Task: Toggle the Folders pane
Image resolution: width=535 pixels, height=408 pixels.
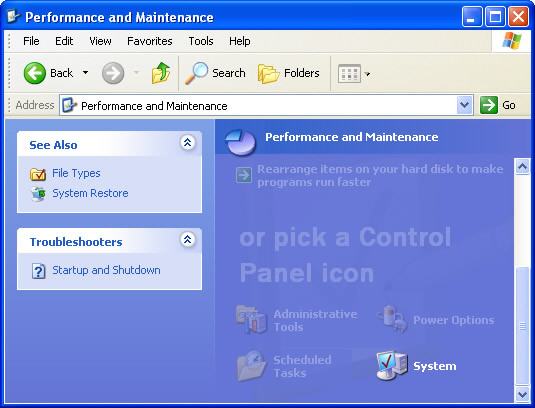Action: pyautogui.click(x=289, y=73)
